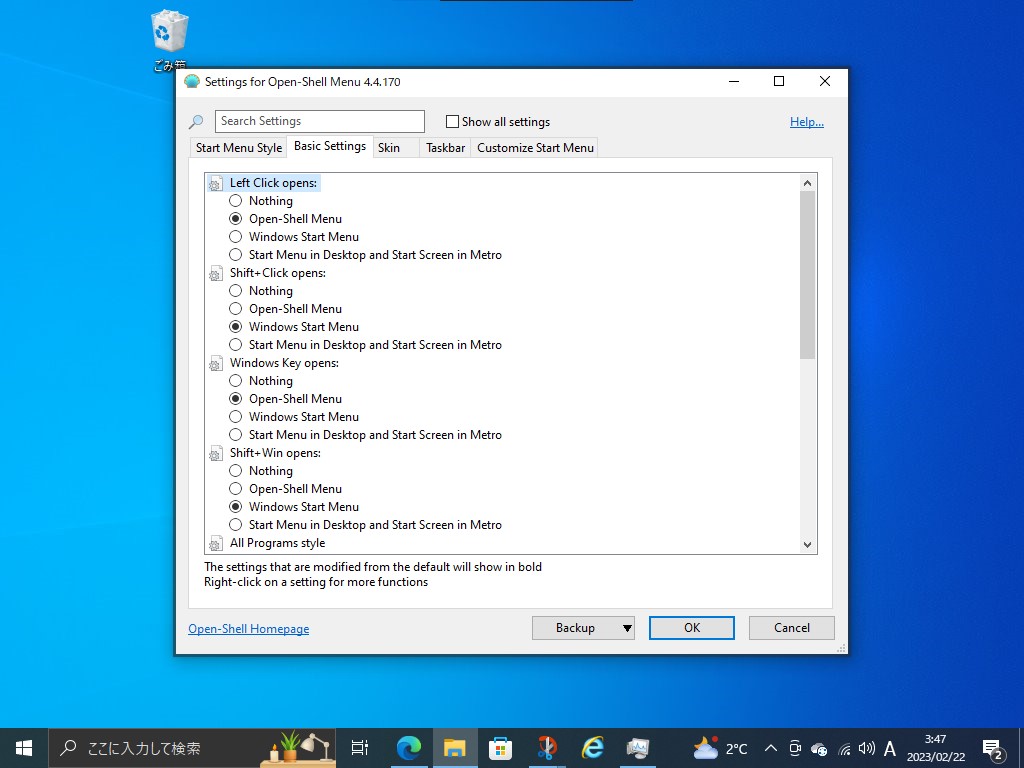Select Nothing under Shift+Click opens
Viewport: 1024px width, 768px height.
pos(236,291)
